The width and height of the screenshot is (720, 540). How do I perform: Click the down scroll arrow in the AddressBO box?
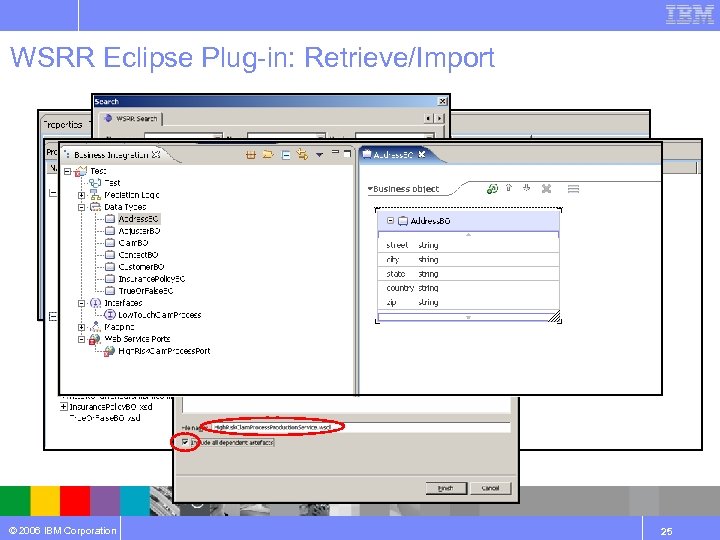468,317
